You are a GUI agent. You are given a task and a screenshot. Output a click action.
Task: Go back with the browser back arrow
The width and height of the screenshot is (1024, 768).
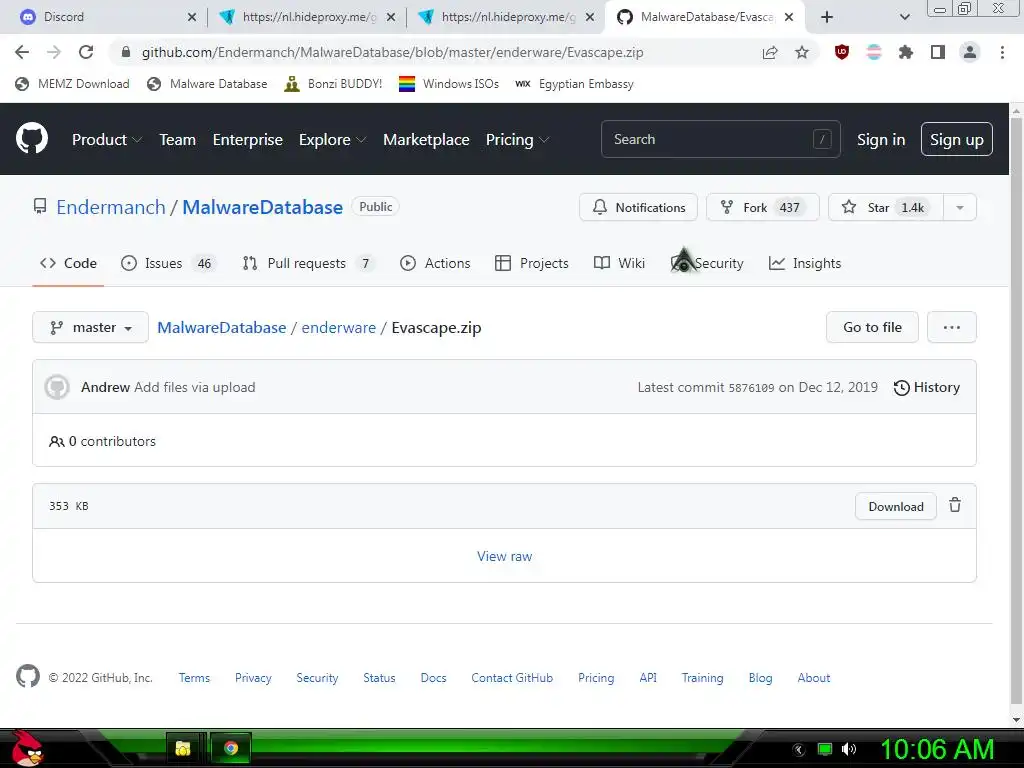[x=22, y=52]
